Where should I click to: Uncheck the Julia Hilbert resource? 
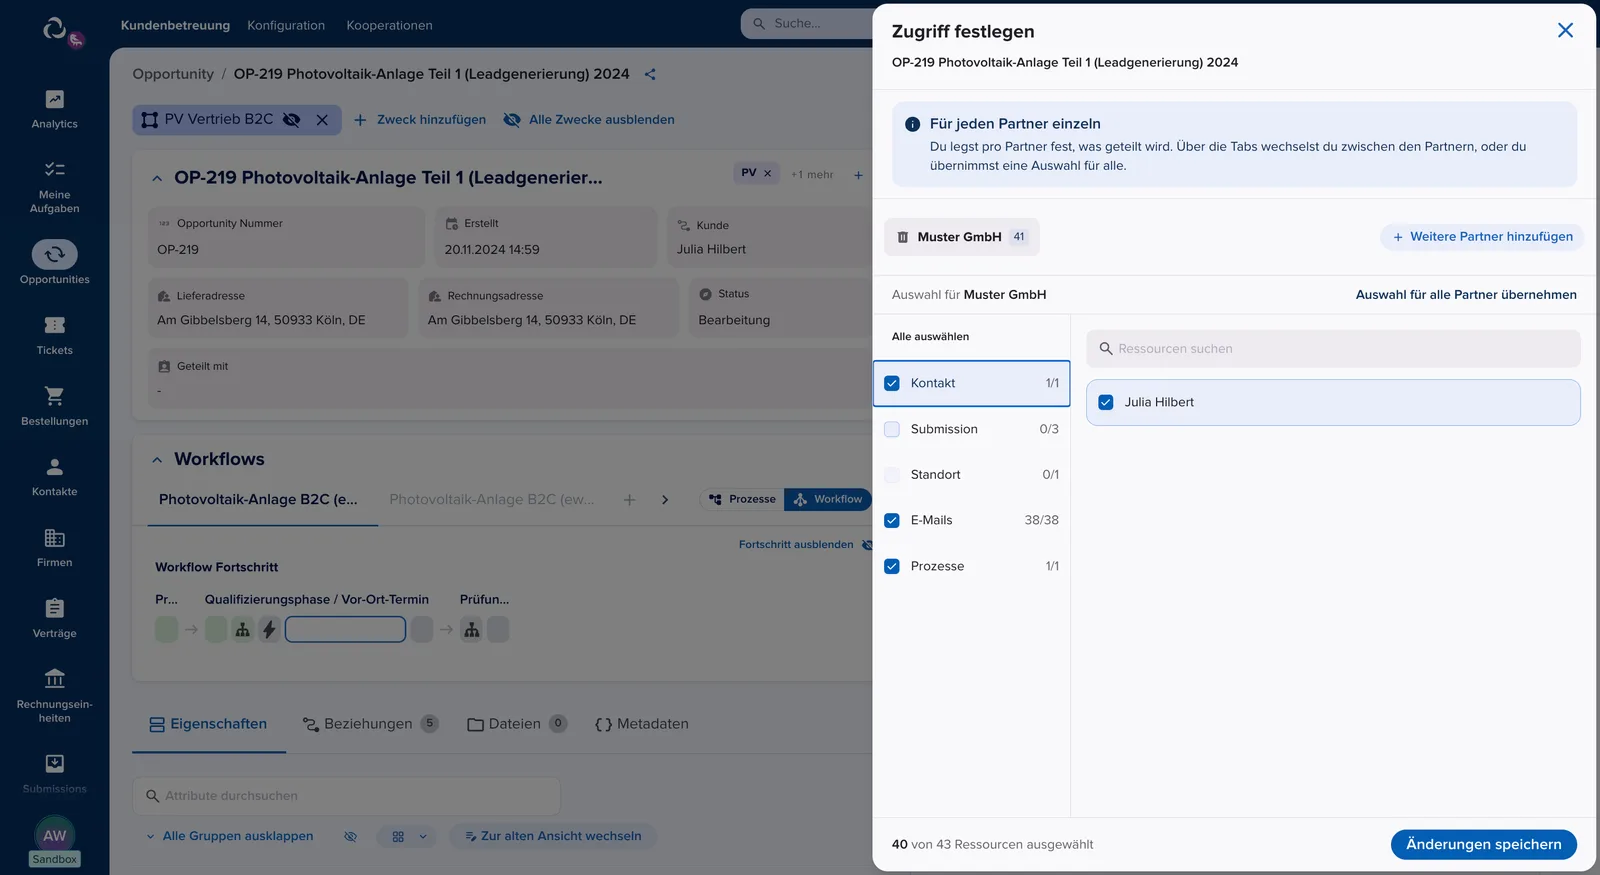point(1106,402)
